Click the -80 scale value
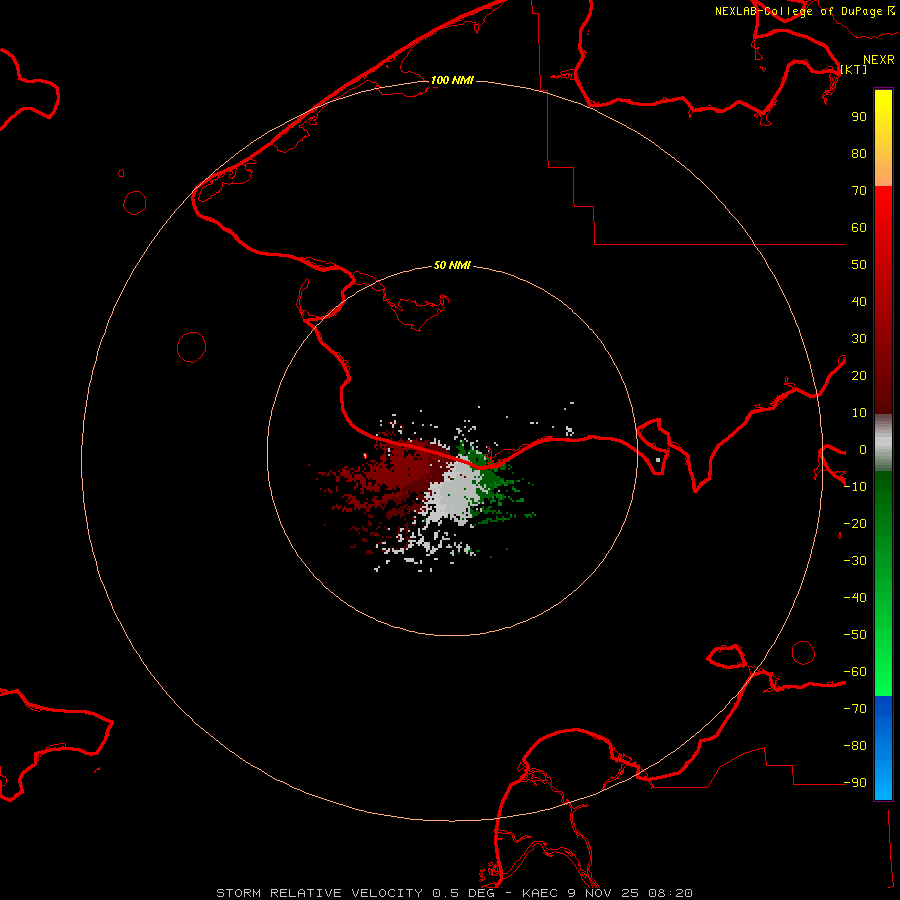The height and width of the screenshot is (900, 900). coord(855,746)
